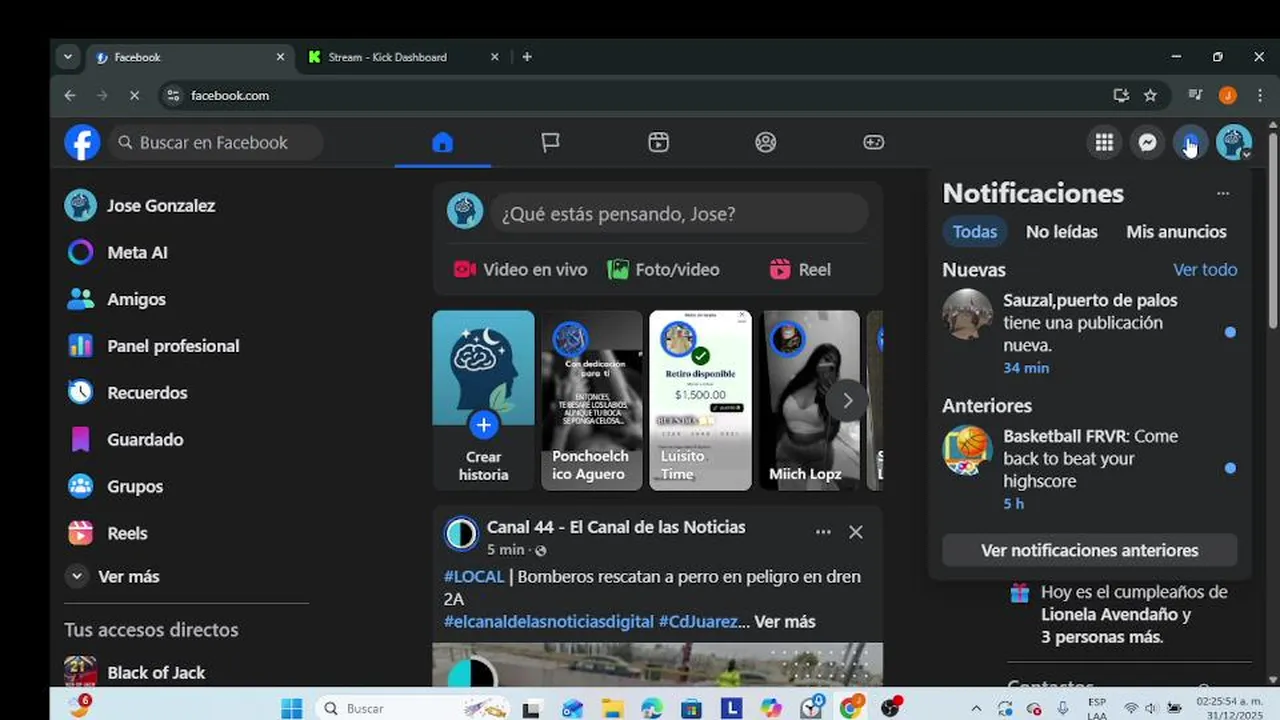
Task: Click the ¿Qué estás pensando, Jose? box
Action: pos(679,214)
